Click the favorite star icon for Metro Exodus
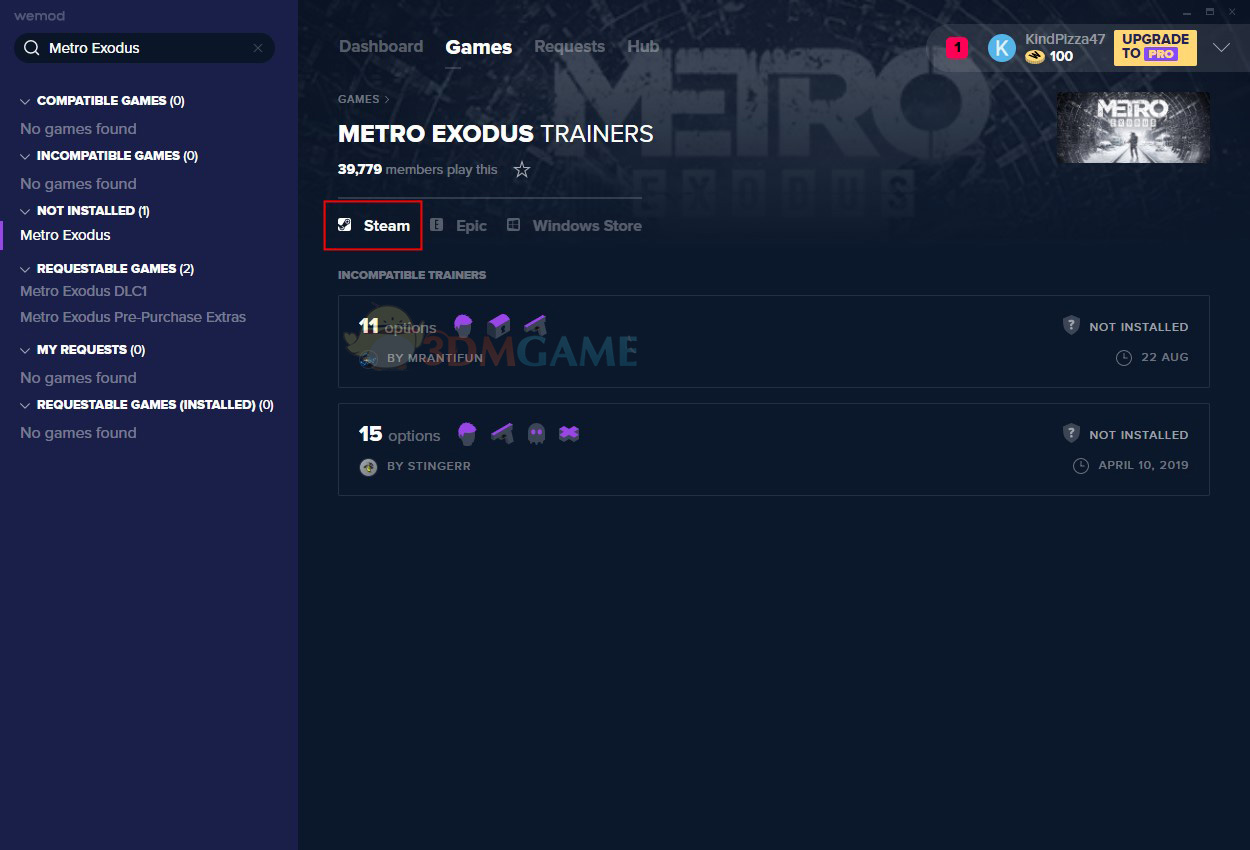The image size is (1250, 850). tap(521, 170)
